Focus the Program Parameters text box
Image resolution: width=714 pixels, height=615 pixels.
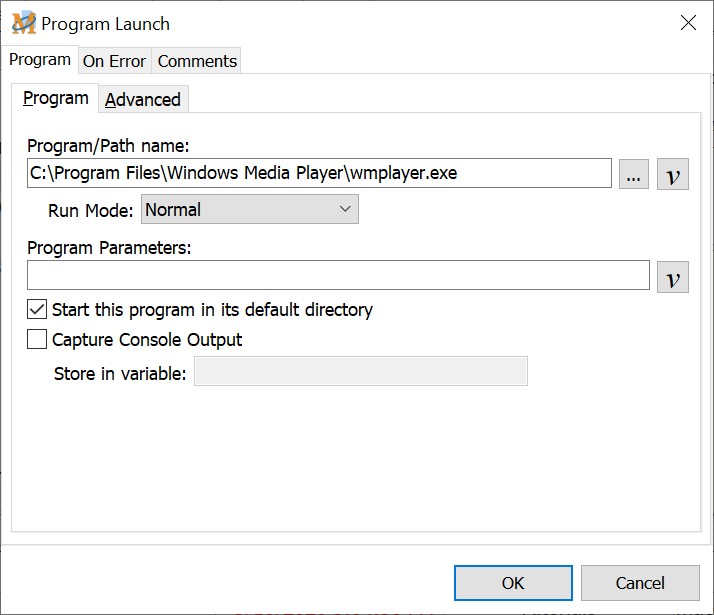coord(338,276)
